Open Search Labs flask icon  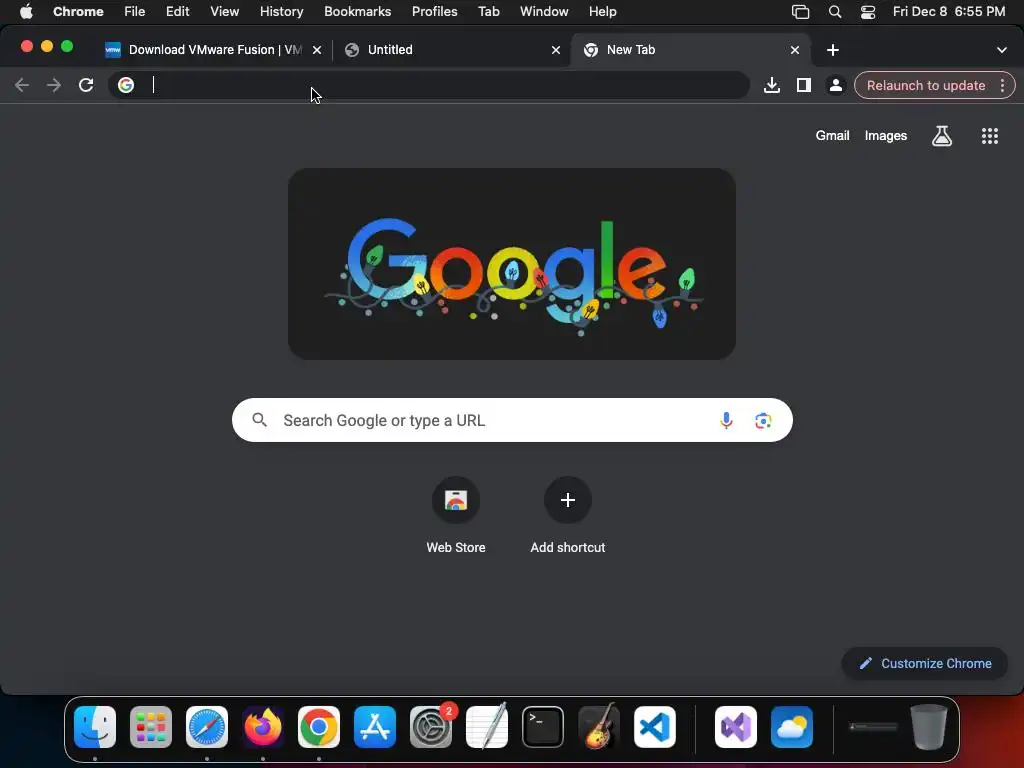pos(942,136)
